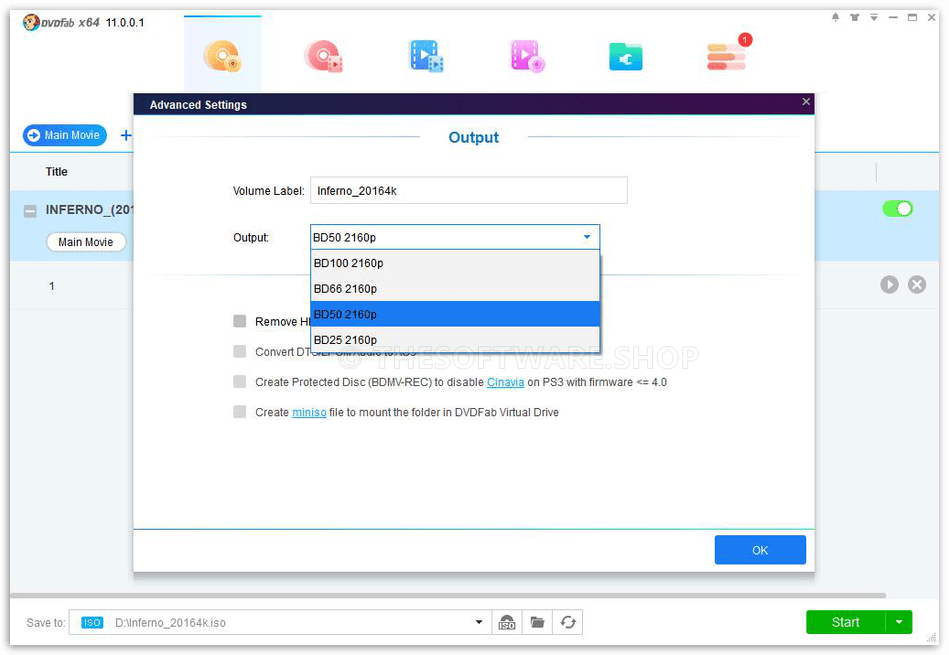Click the notification bell icon
Image resolution: width=949 pixels, height=655 pixels.
click(835, 18)
